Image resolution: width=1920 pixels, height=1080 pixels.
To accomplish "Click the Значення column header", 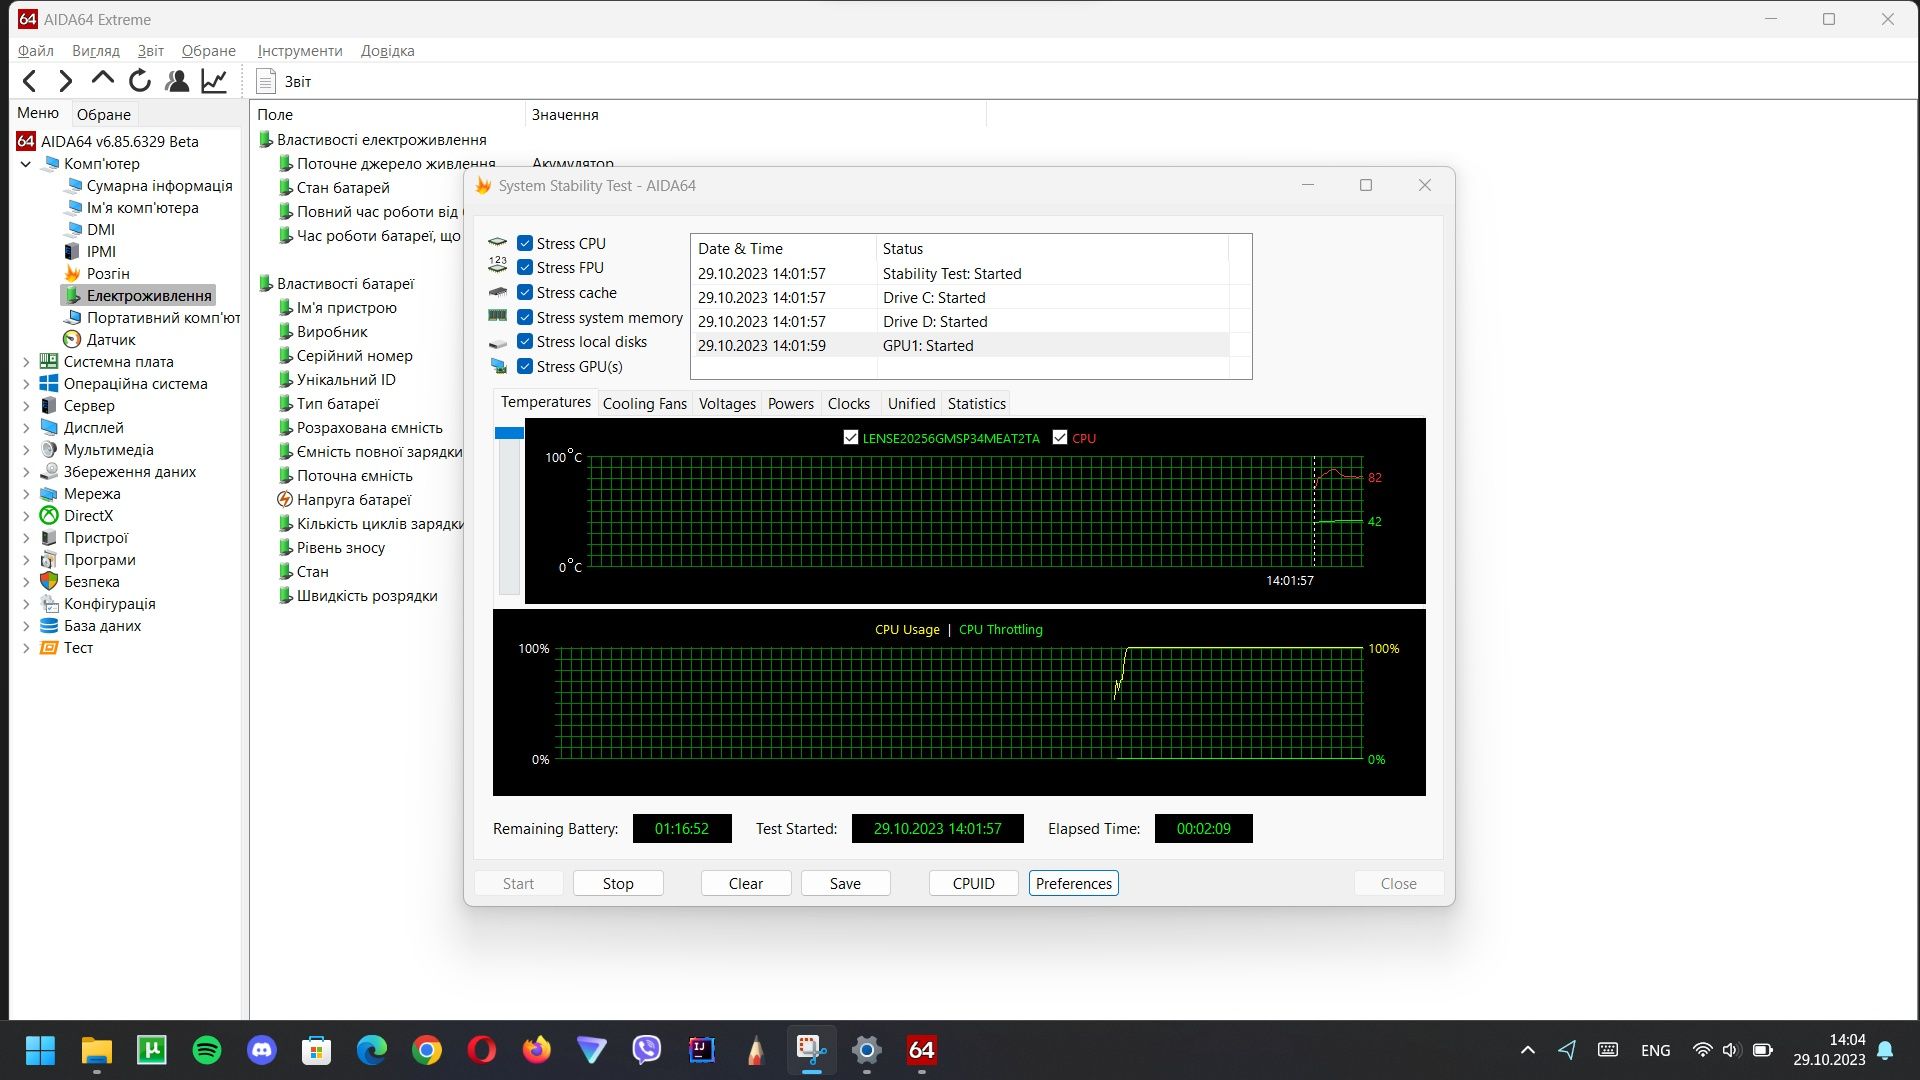I will (x=755, y=115).
